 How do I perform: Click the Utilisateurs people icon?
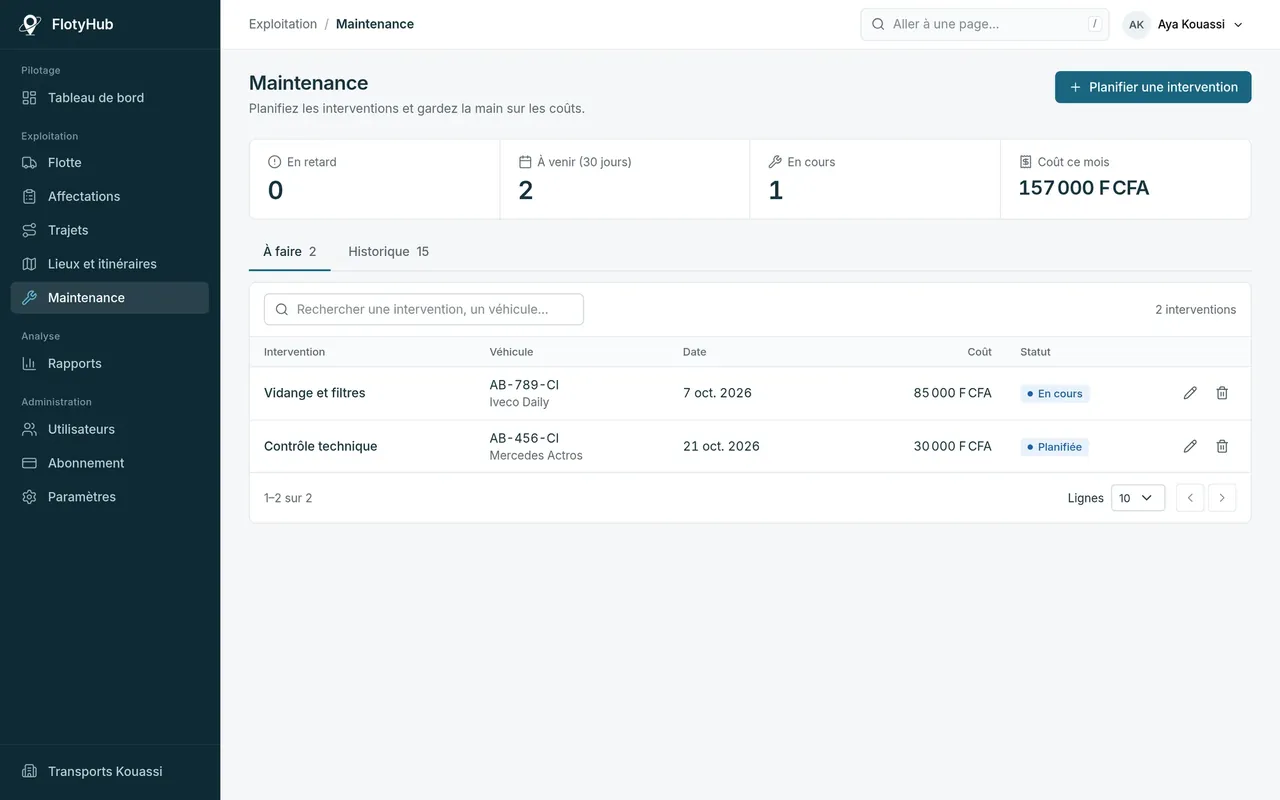click(x=29, y=429)
